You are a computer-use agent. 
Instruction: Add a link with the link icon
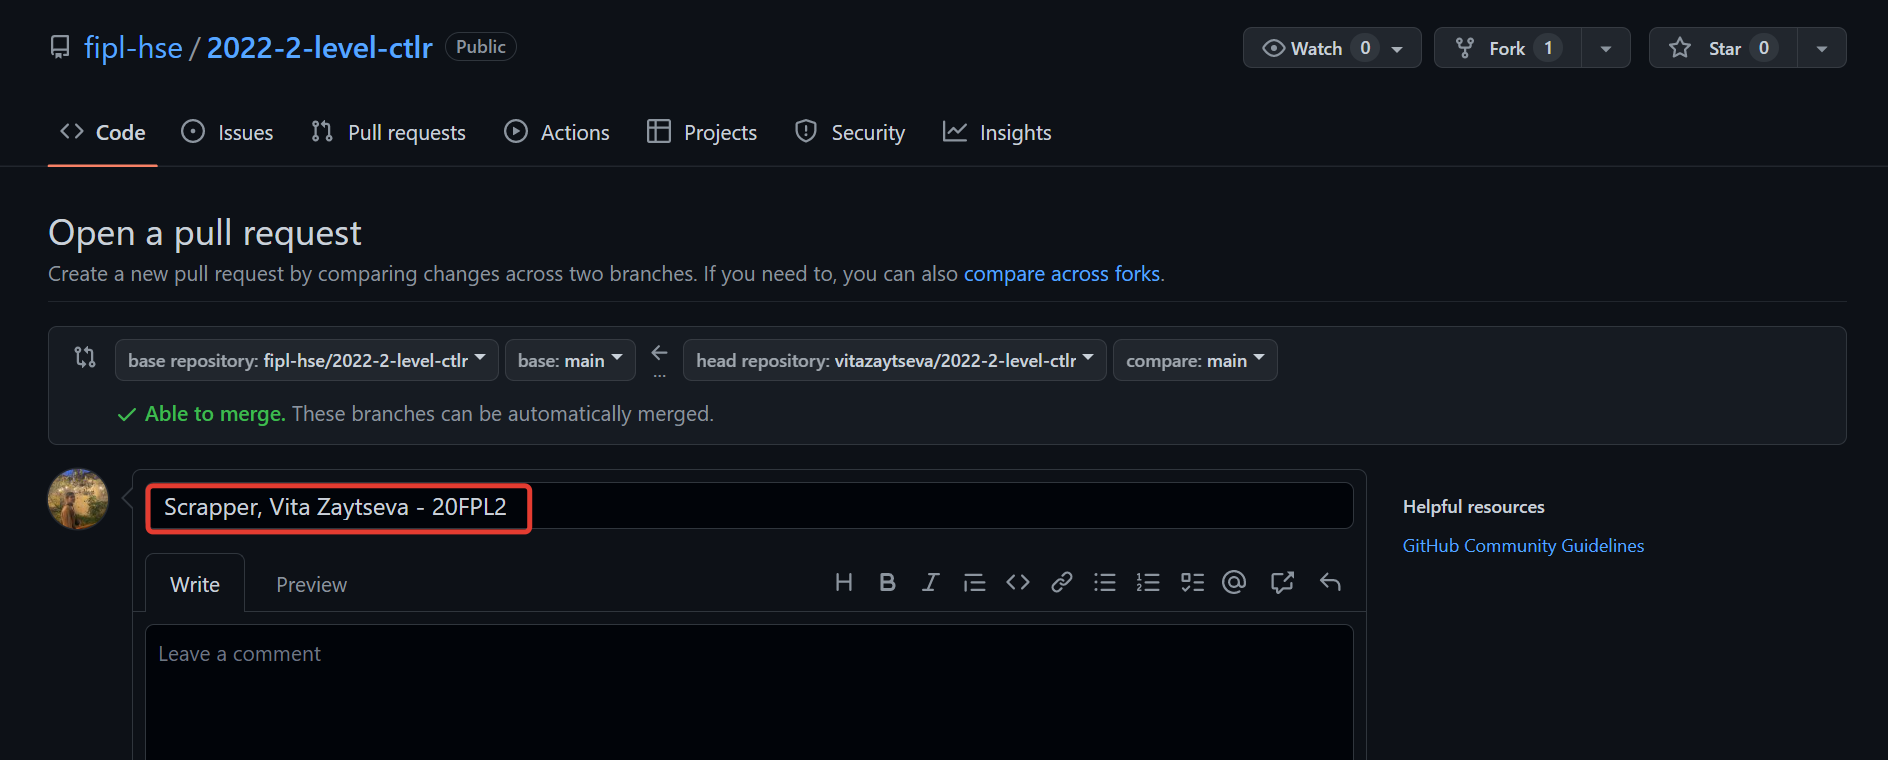(1062, 582)
